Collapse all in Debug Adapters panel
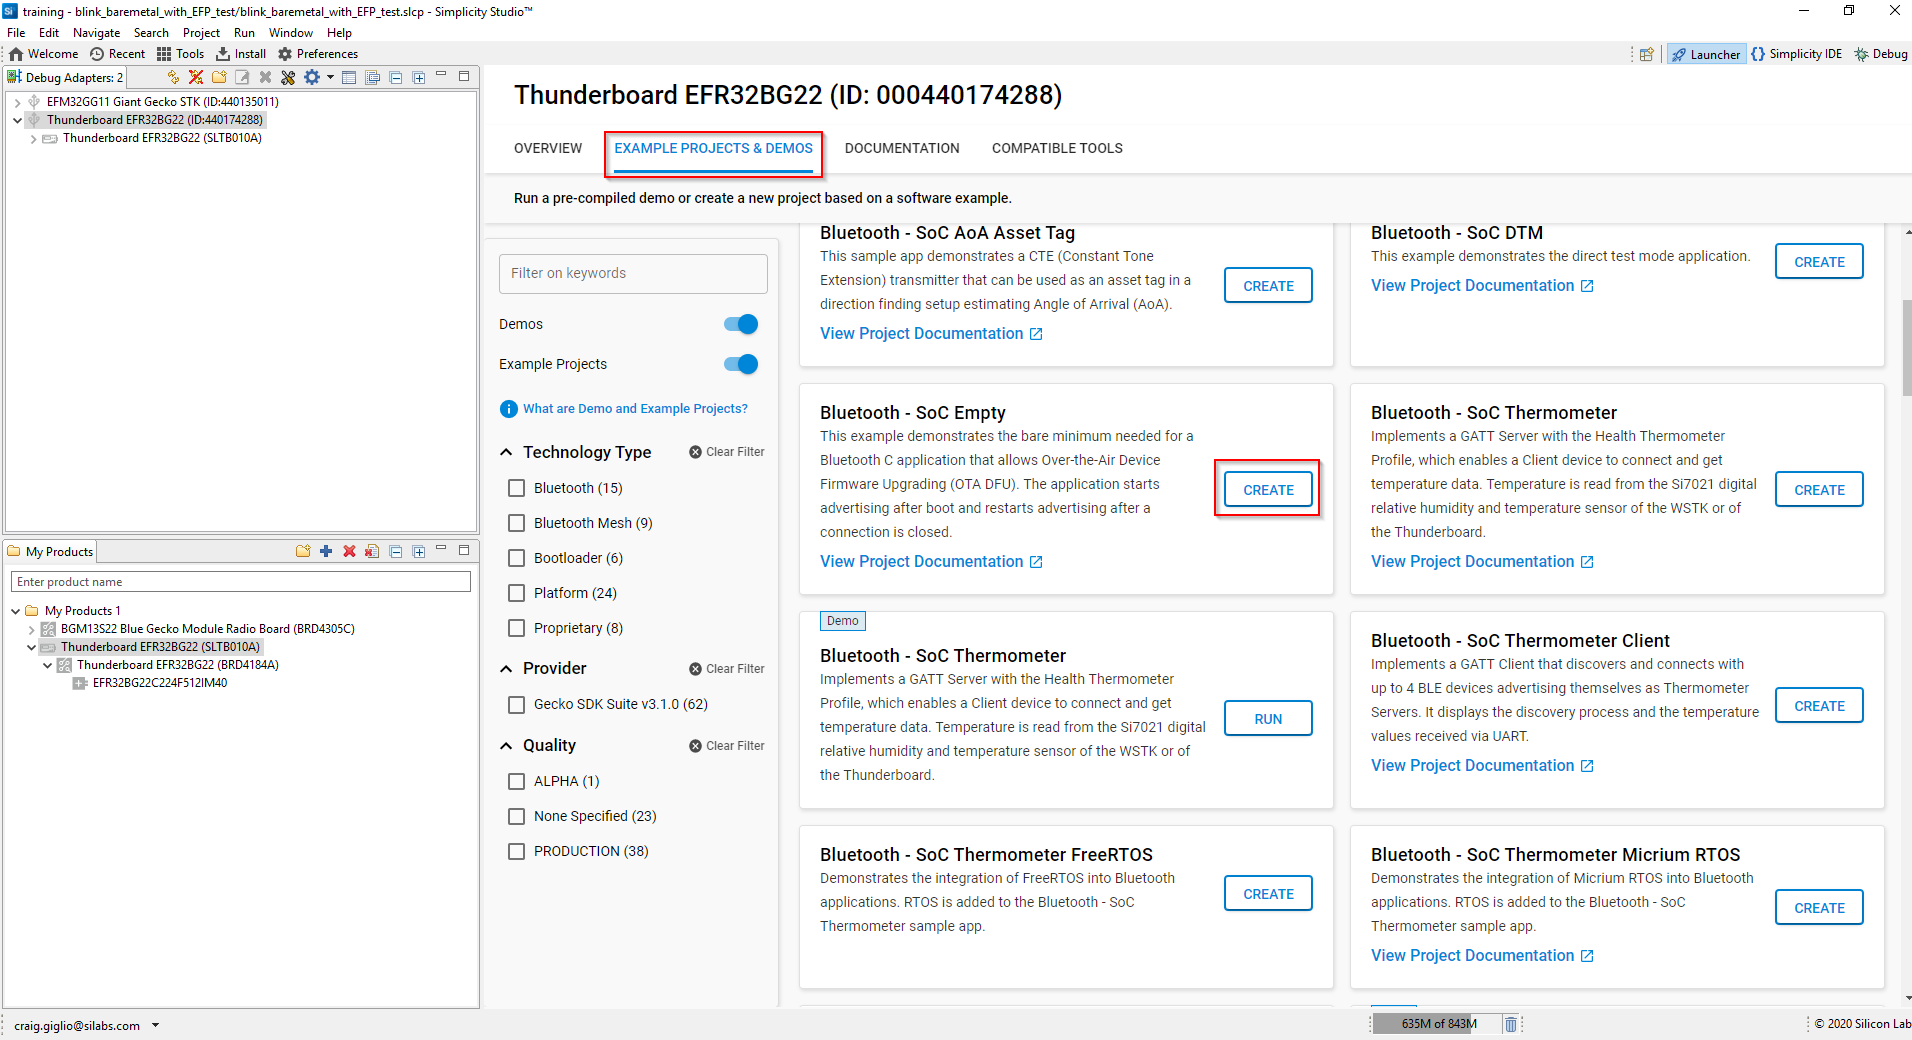The height and width of the screenshot is (1040, 1912). click(396, 77)
